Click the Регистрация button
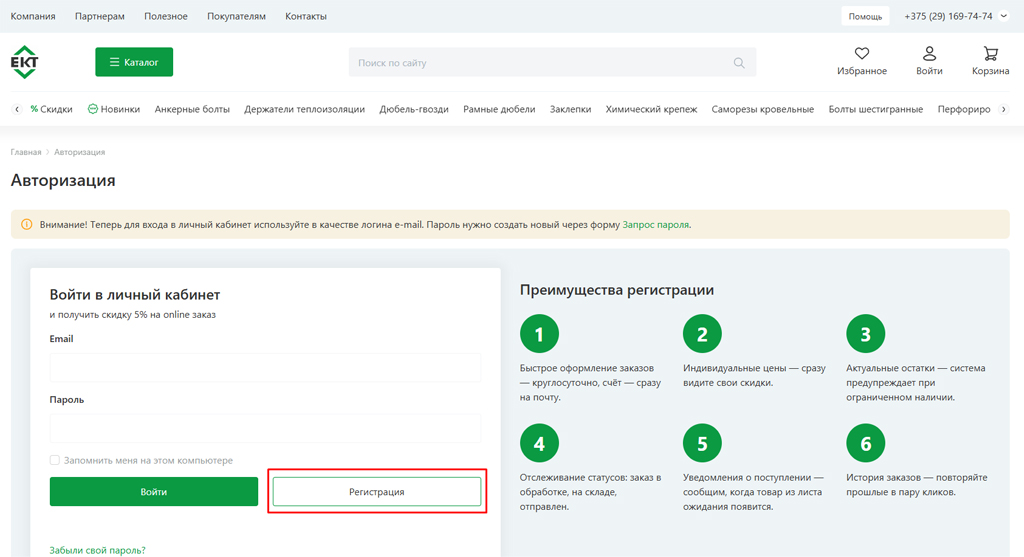This screenshot has width=1024, height=557. (x=377, y=492)
